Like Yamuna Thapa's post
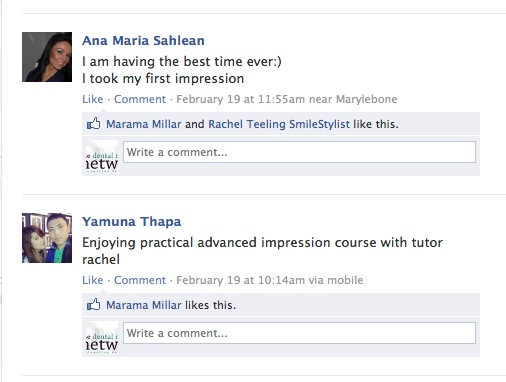506x382 pixels. coord(93,280)
